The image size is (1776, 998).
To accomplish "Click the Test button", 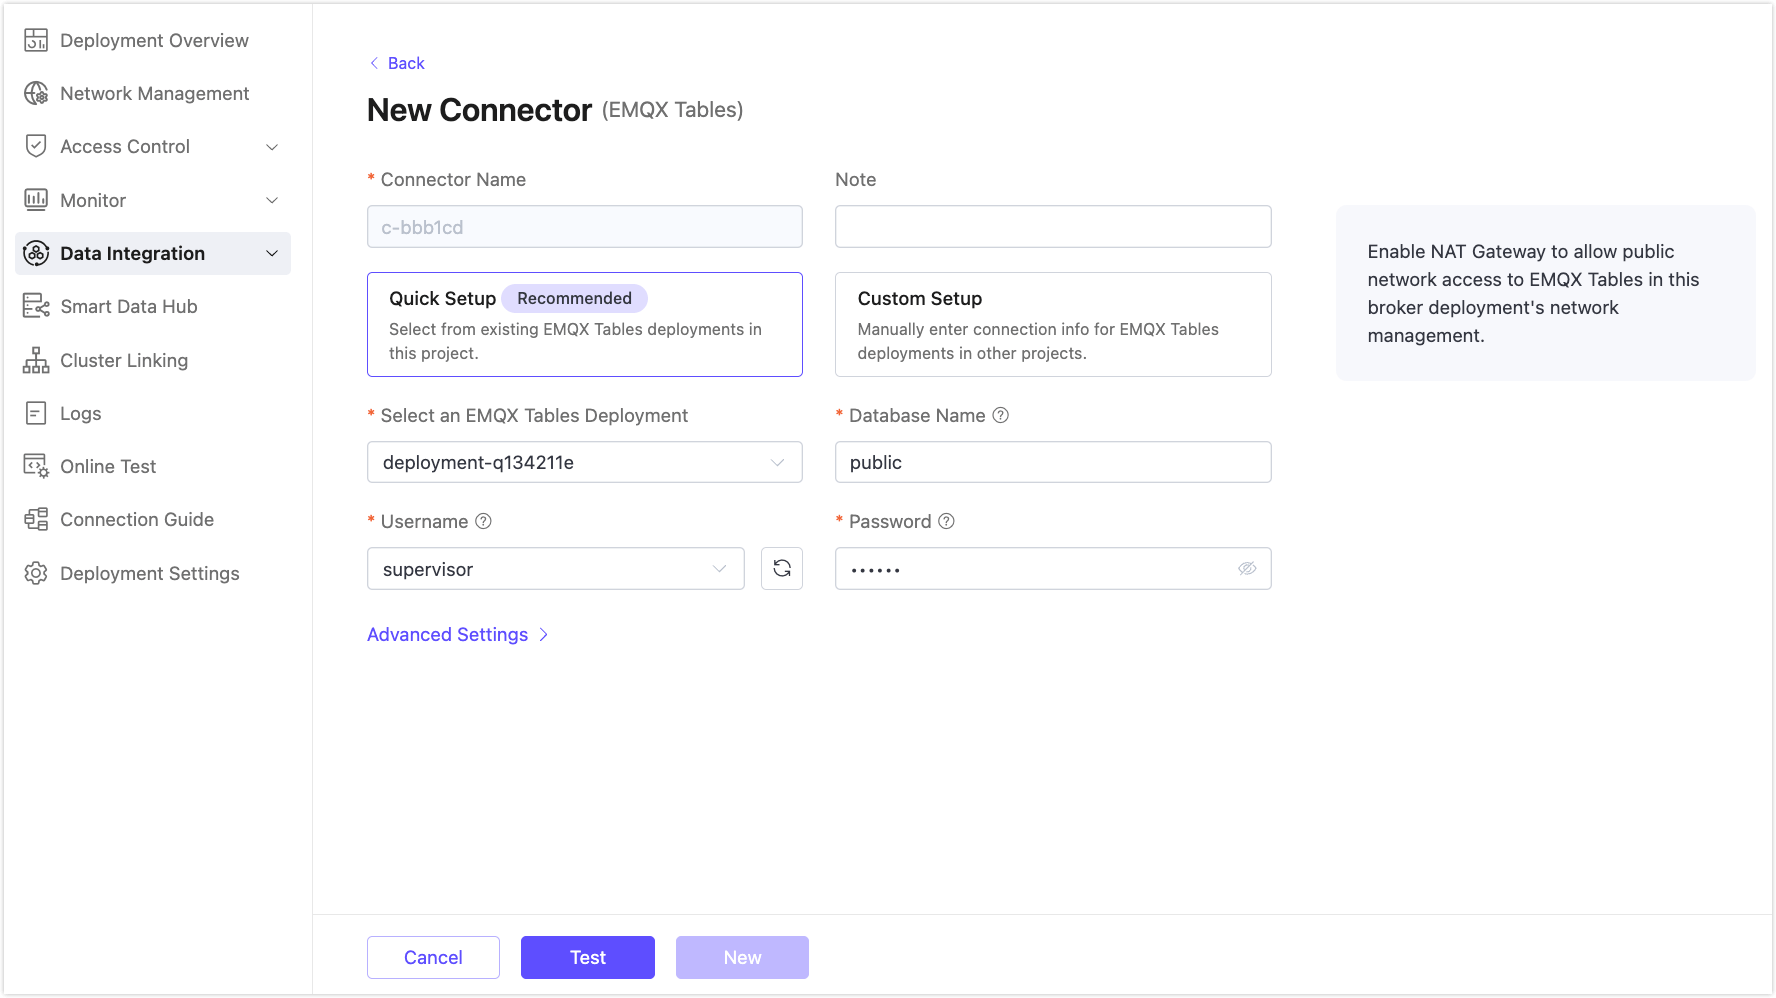I will pos(588,957).
